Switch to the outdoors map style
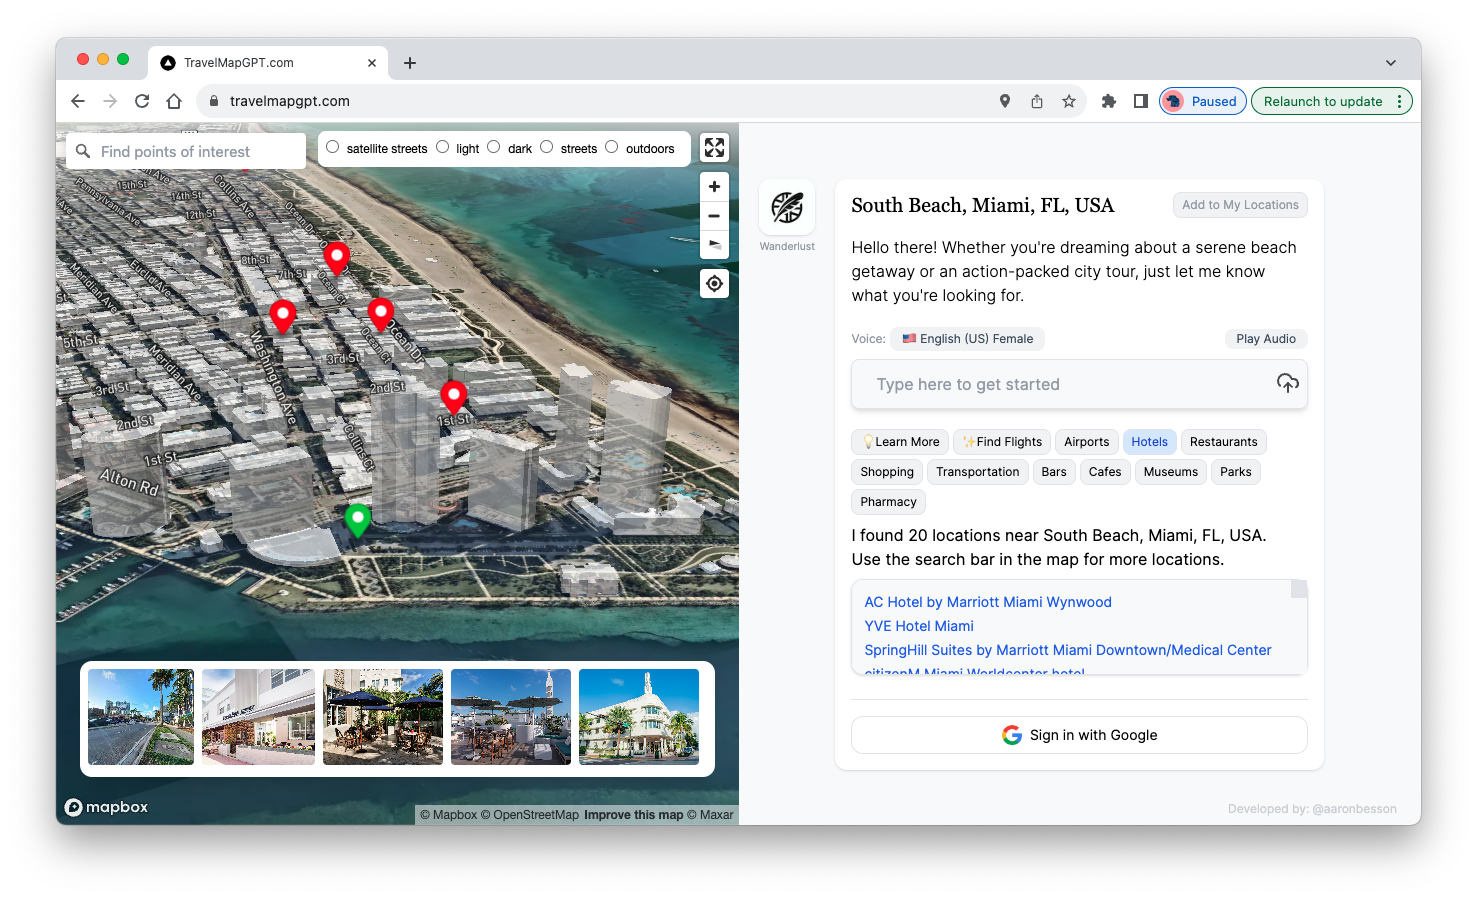This screenshot has width=1477, height=899. 612,147
